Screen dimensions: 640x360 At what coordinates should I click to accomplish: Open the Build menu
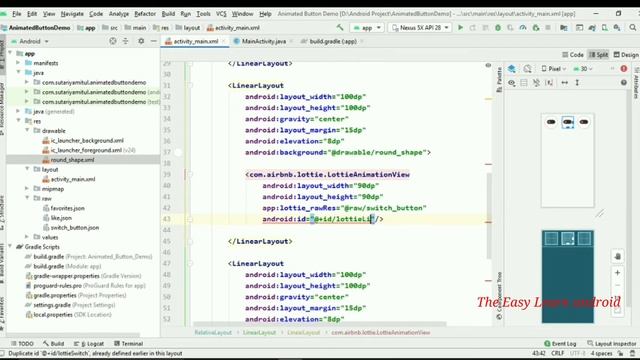click(x=168, y=13)
